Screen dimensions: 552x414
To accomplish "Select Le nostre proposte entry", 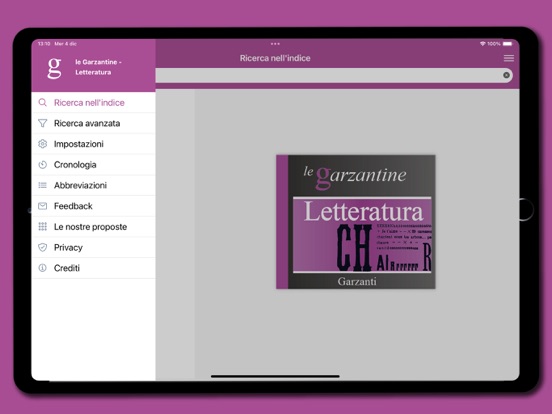I will [94, 227].
